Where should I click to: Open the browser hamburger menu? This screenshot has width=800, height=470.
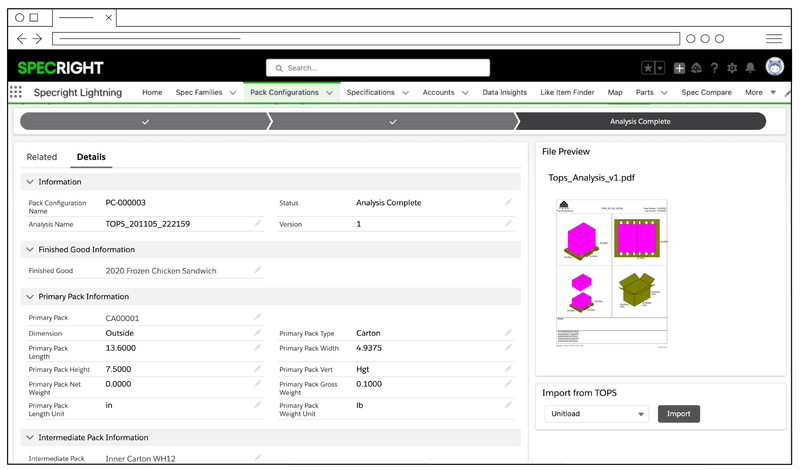click(x=774, y=39)
